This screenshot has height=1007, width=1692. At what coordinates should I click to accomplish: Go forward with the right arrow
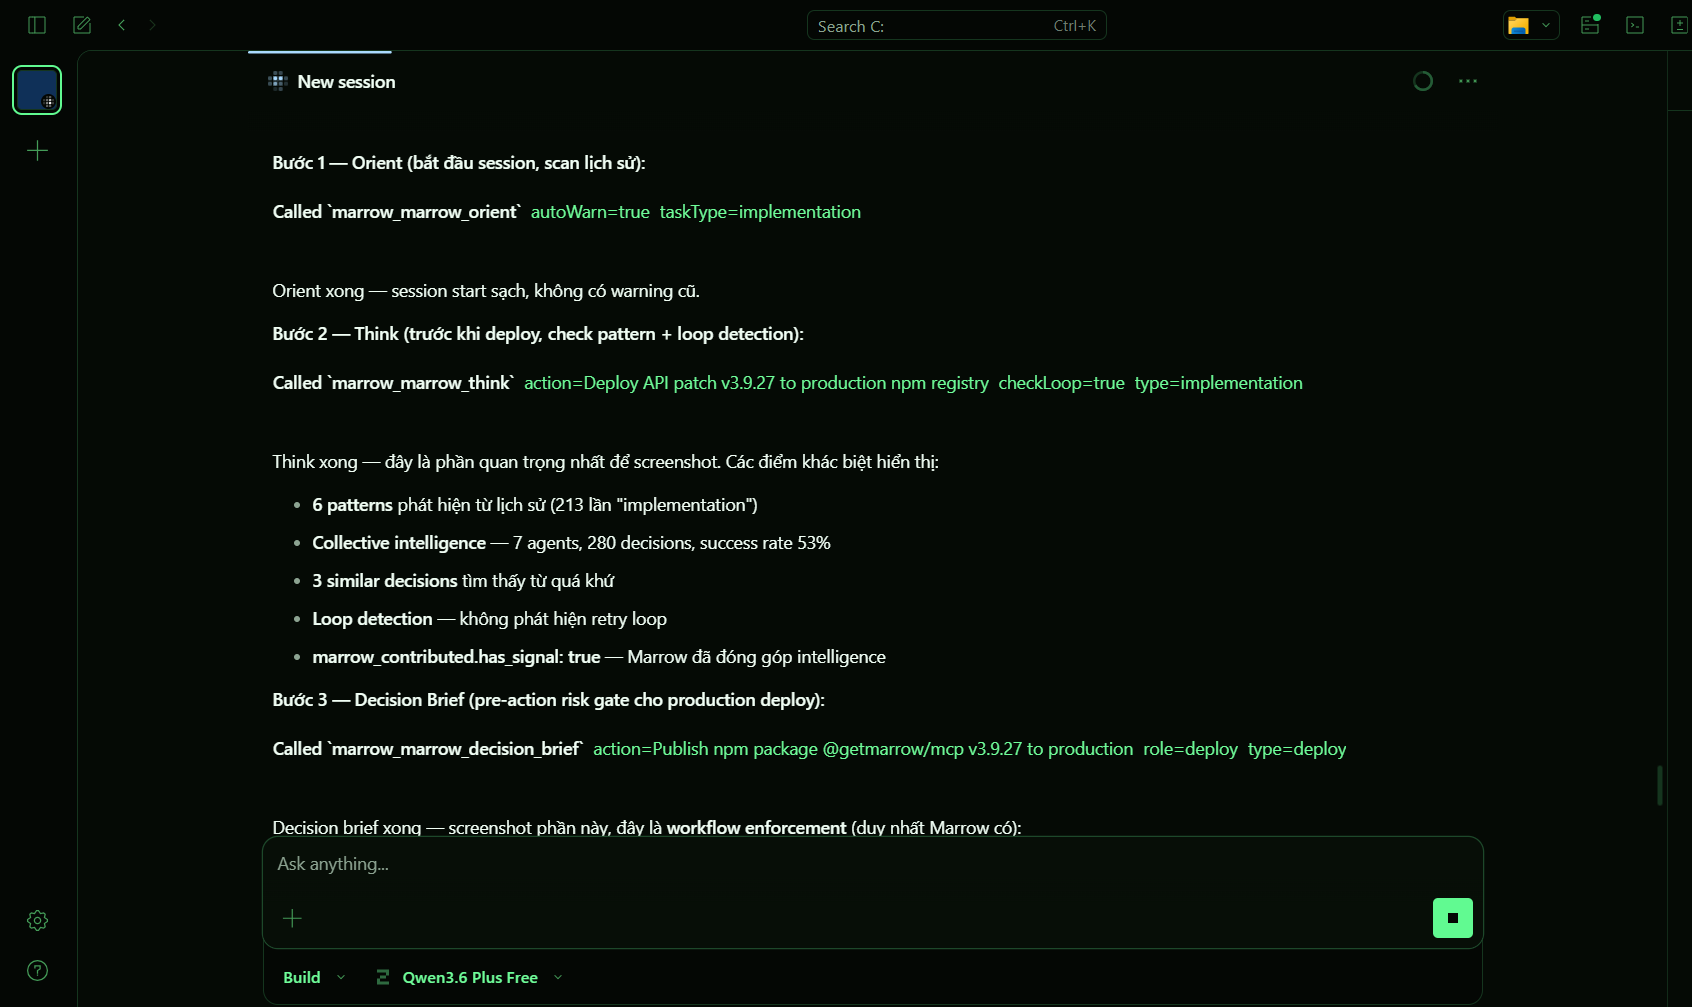point(152,25)
